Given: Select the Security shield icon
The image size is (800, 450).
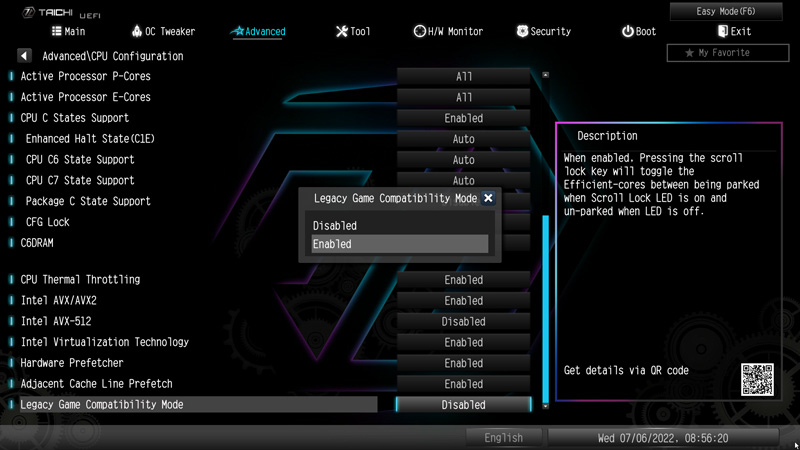Looking at the screenshot, I should [522, 31].
